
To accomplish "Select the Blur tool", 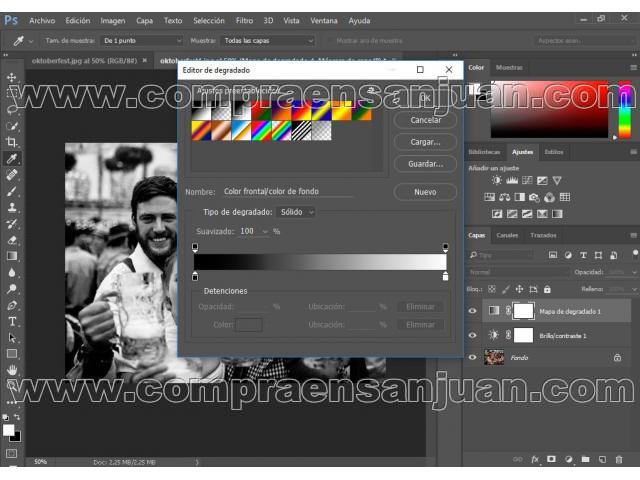I will click(11, 273).
